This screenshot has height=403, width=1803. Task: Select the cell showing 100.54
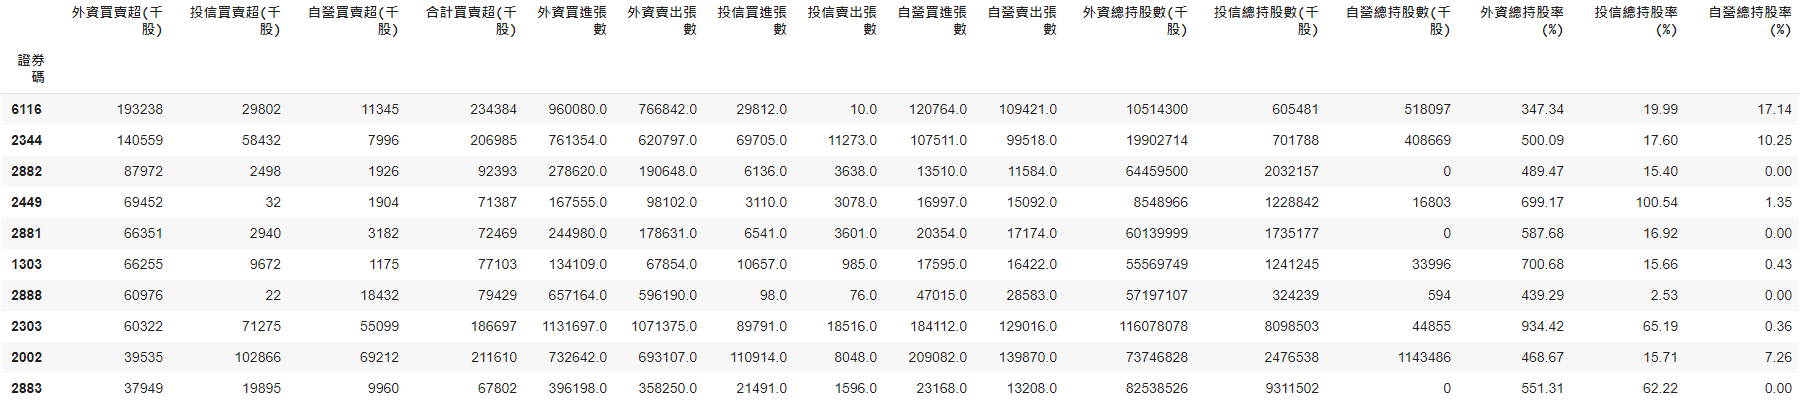(1656, 202)
